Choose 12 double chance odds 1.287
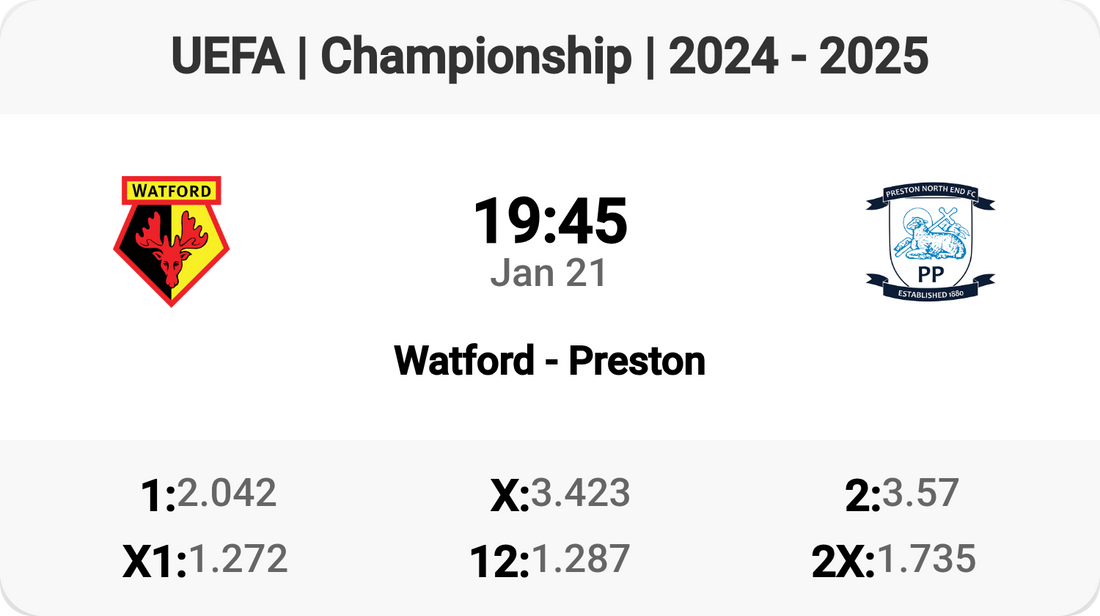 (x=580, y=559)
